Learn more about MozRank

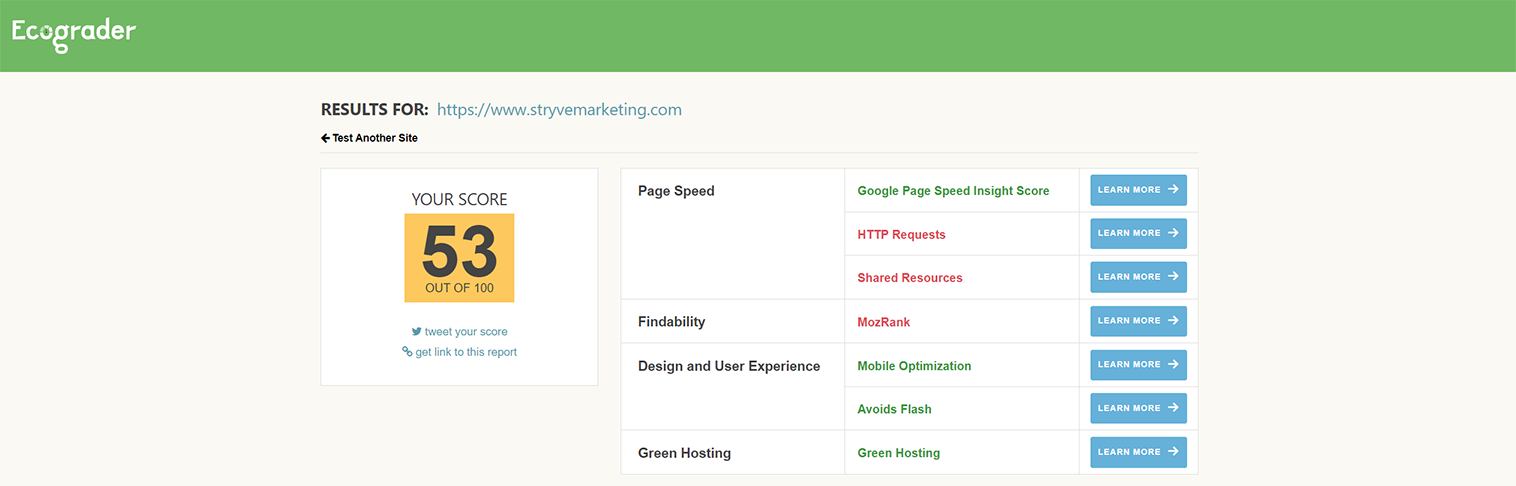1138,321
